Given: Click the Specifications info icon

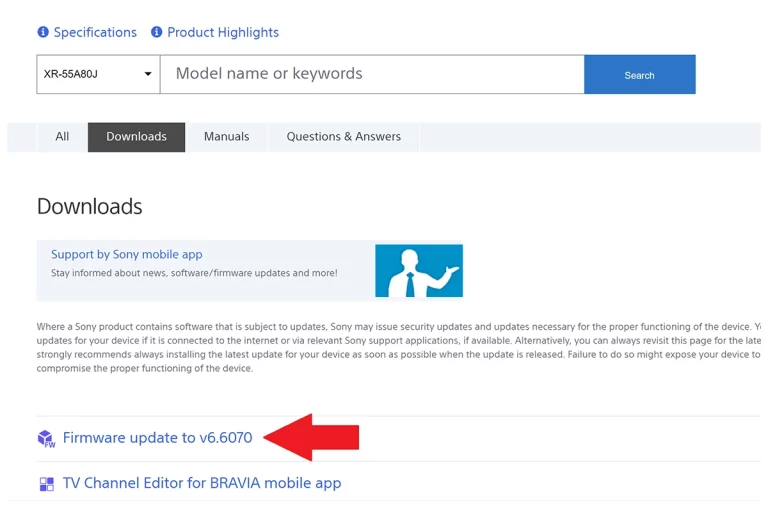Looking at the screenshot, I should [x=43, y=32].
